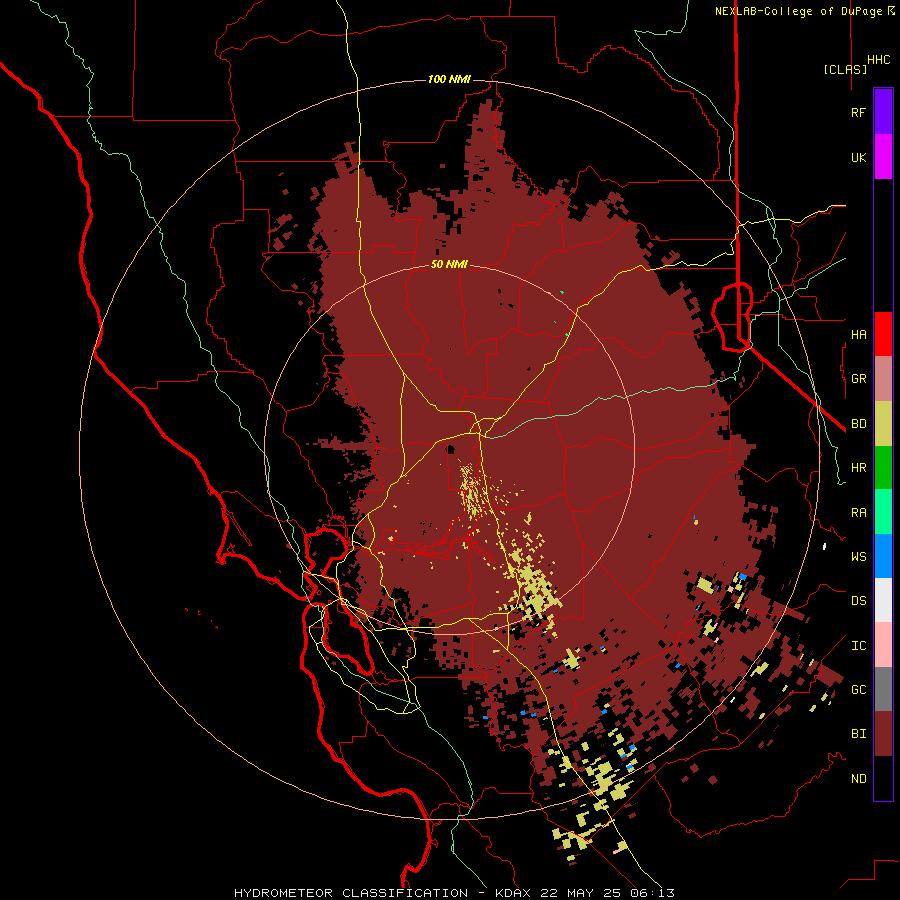Click the dark red BI legend swatch
Image resolution: width=900 pixels, height=900 pixels.
(883, 734)
